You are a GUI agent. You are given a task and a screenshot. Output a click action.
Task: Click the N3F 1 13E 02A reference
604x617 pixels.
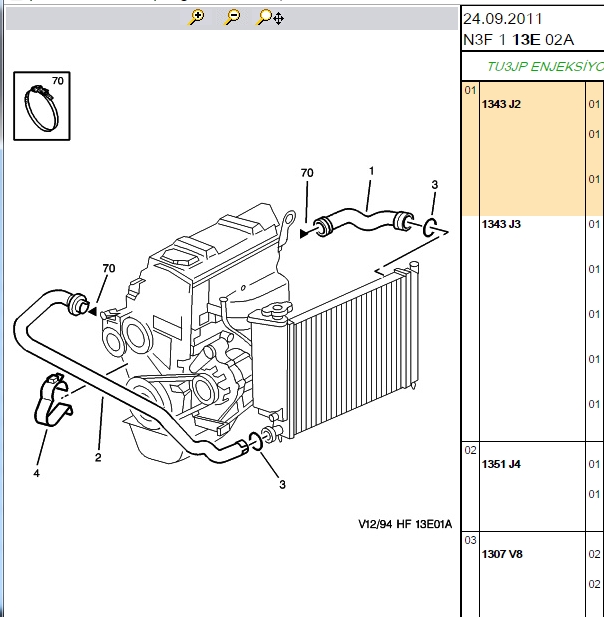518,40
